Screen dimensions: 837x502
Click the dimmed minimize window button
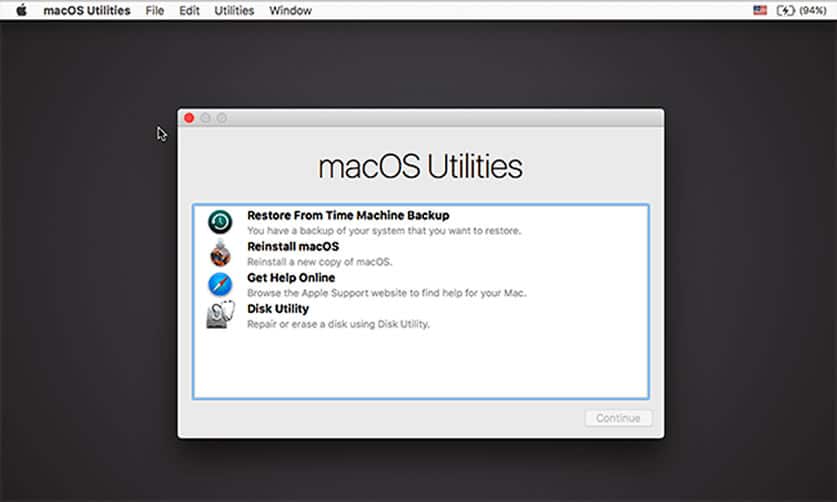[206, 117]
